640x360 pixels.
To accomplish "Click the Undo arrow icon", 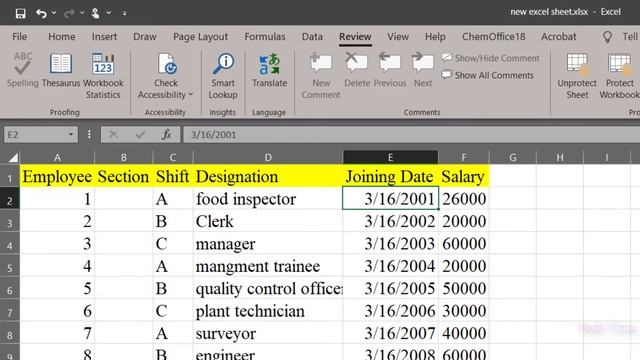I will [41, 13].
